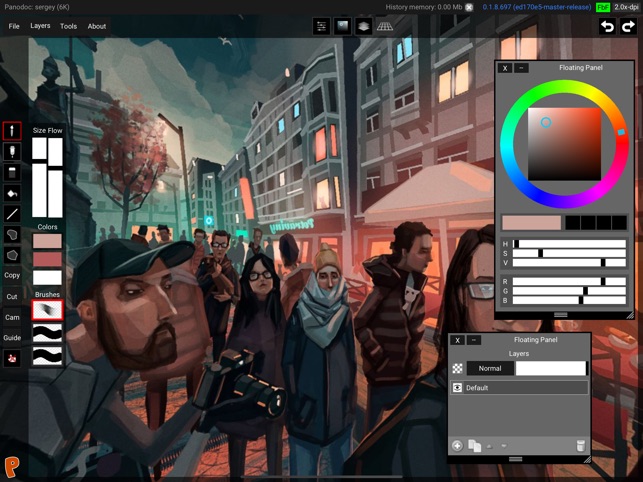The height and width of the screenshot is (482, 643).
Task: Hide the Default layer with eye icon
Action: tap(457, 388)
